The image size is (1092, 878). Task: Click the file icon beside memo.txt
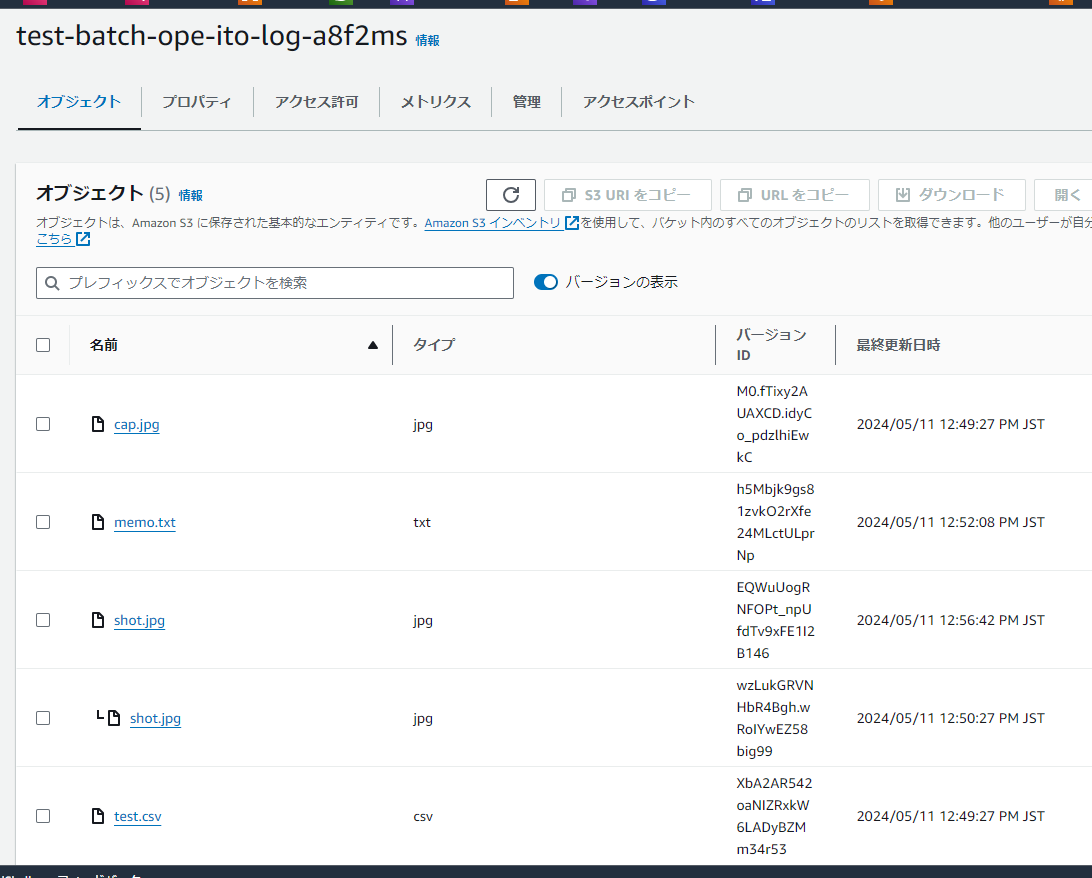(98, 521)
